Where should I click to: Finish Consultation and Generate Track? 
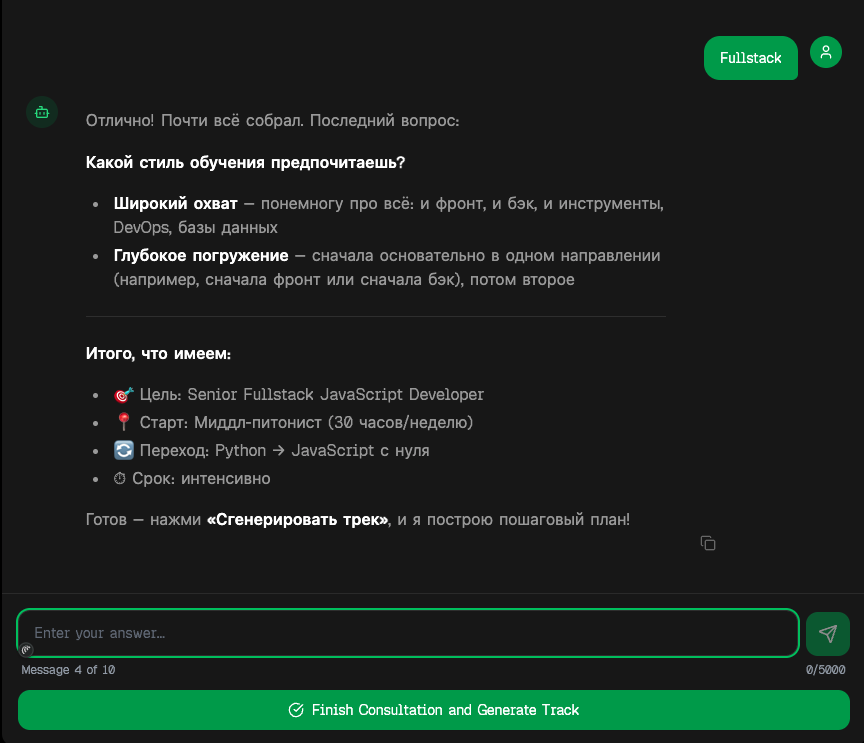point(434,710)
